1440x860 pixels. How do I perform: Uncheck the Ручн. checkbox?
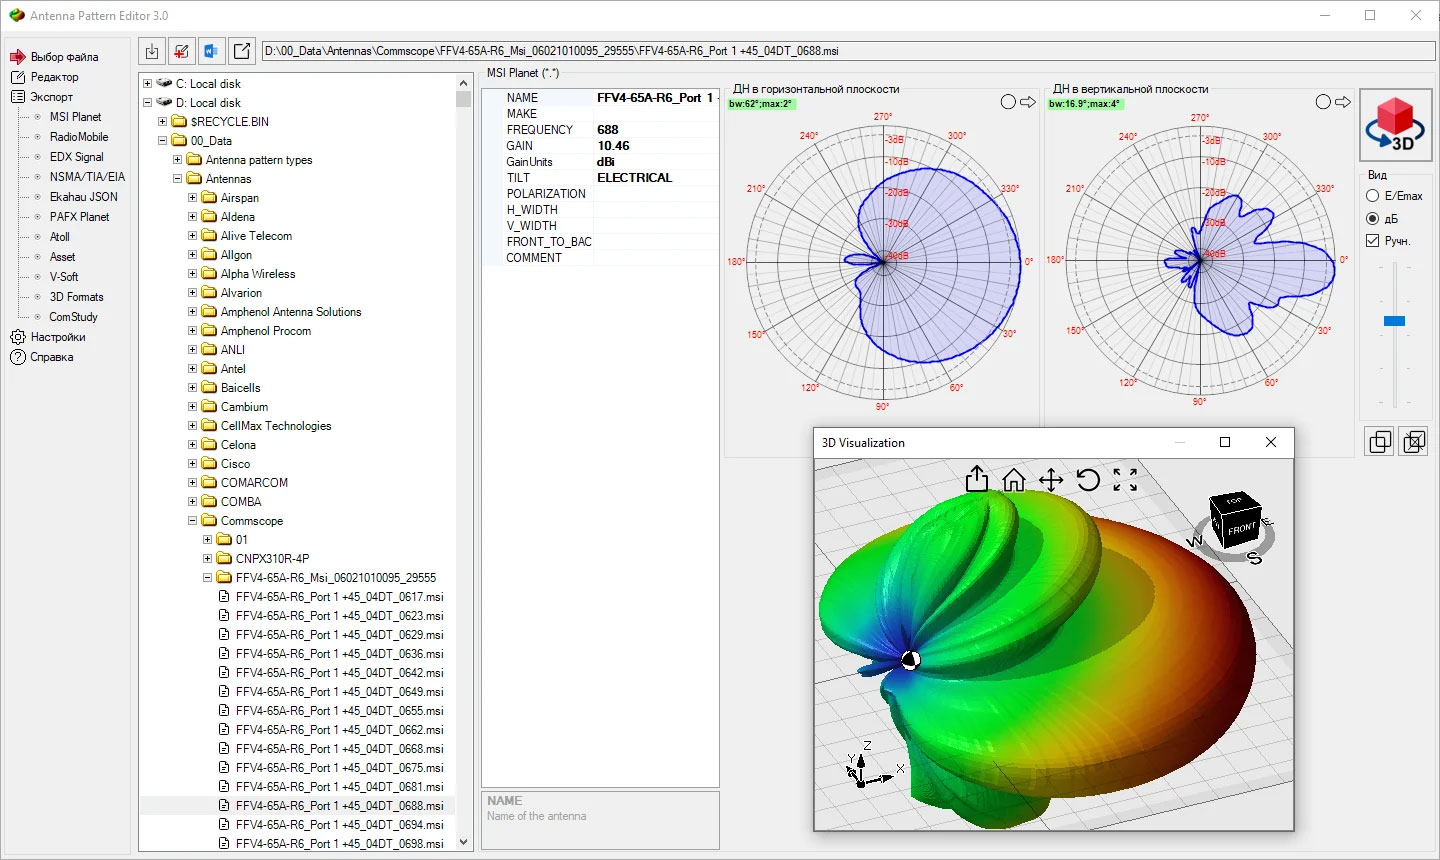(1373, 241)
